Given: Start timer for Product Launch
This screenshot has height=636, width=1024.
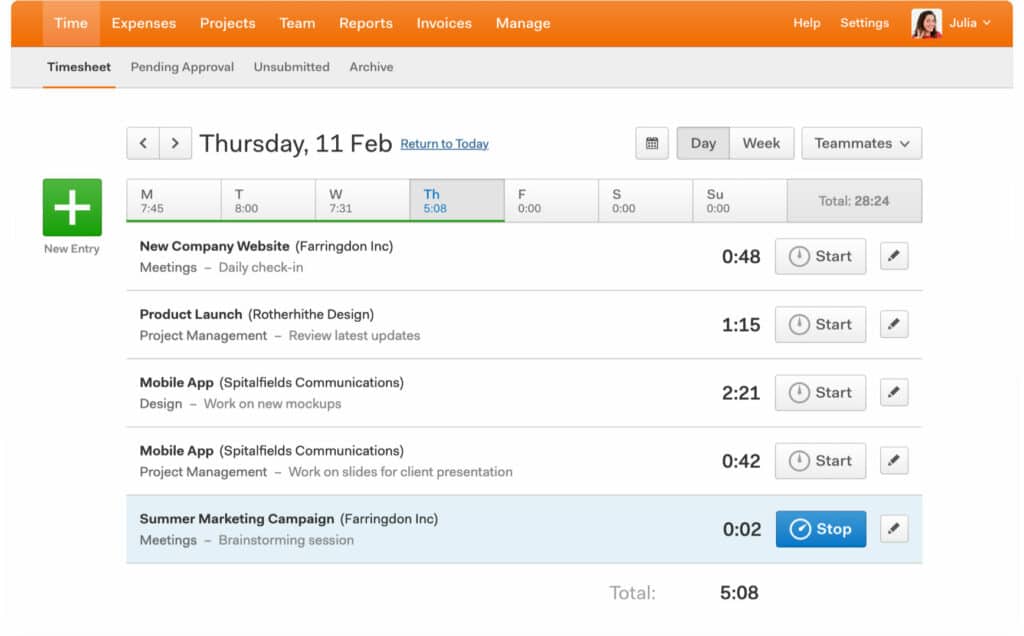Looking at the screenshot, I should tap(820, 324).
